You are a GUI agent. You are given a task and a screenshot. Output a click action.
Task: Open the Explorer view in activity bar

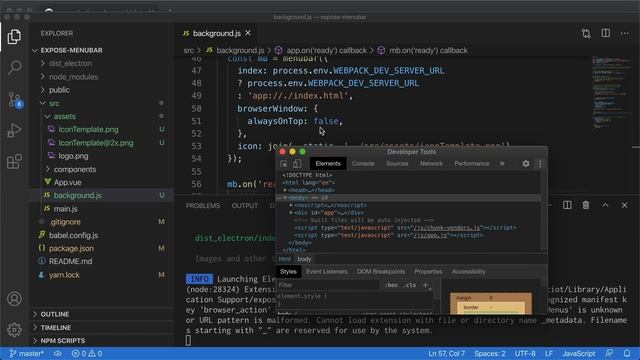pyautogui.click(x=14, y=37)
